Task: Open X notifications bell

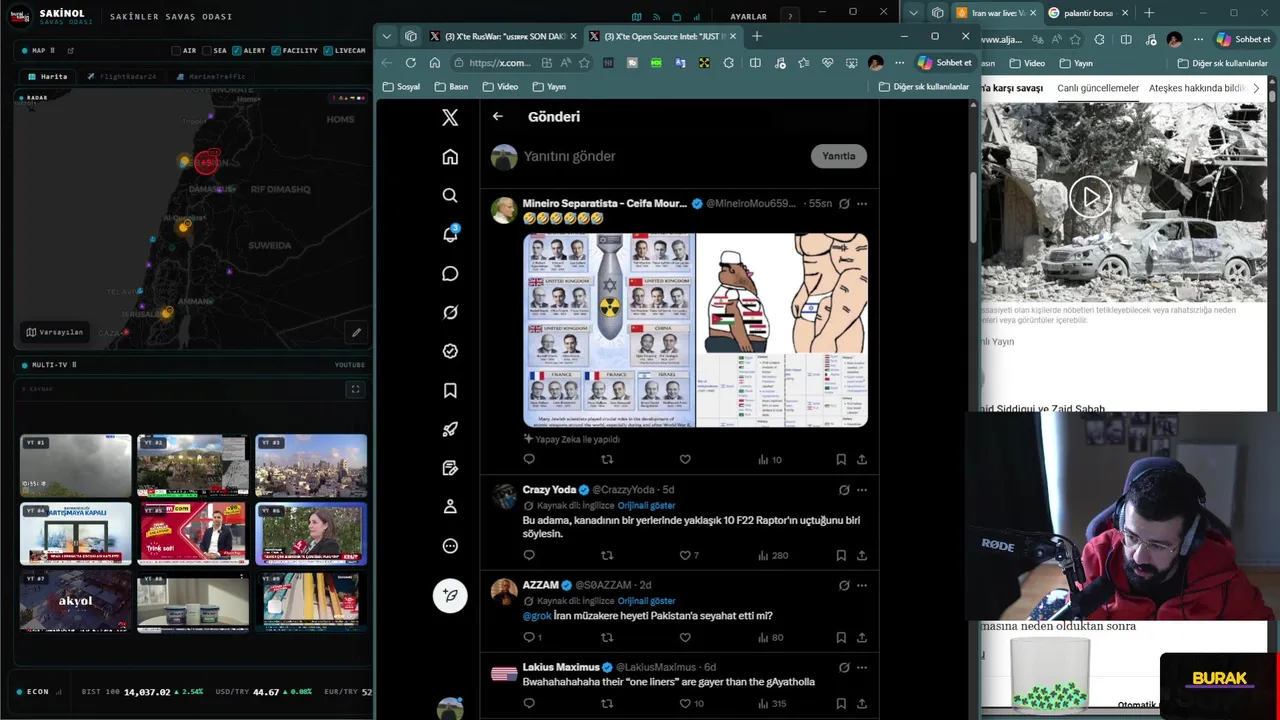Action: point(450,234)
